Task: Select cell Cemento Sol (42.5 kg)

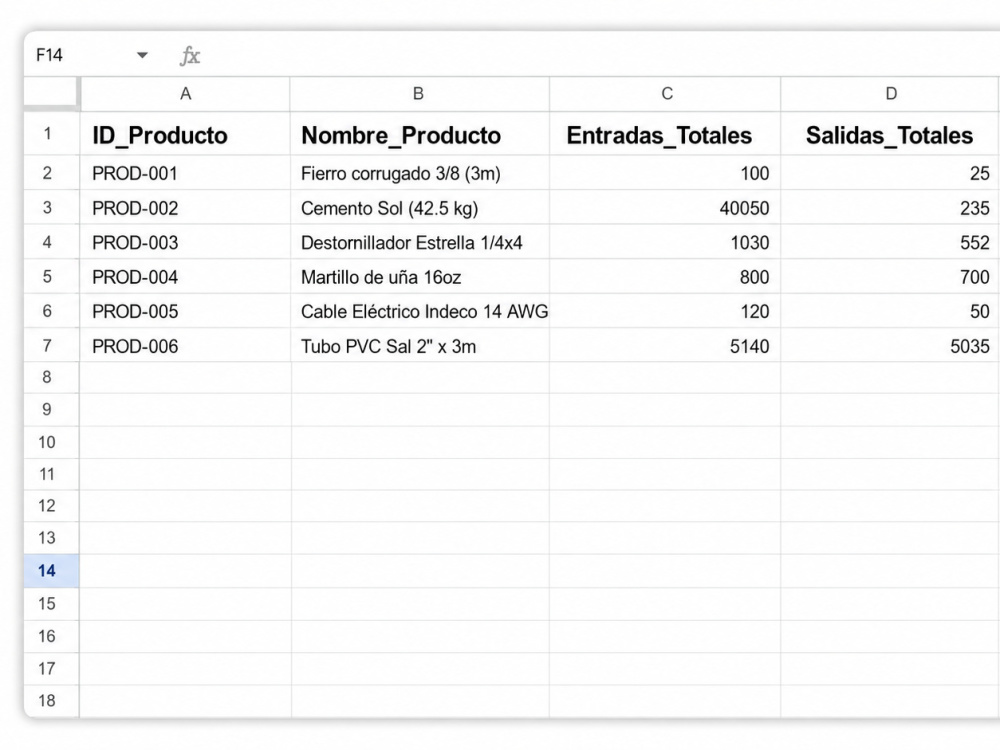Action: click(420, 207)
